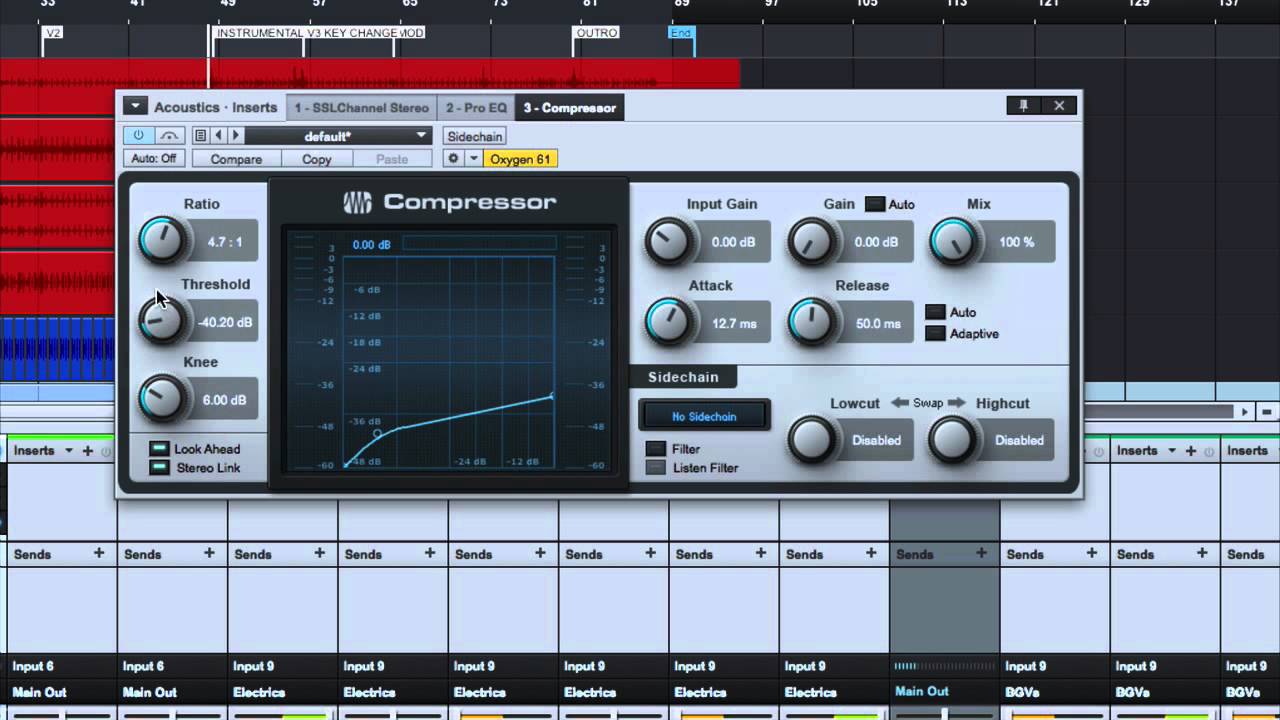Close the Compressor plugin window

1059,105
